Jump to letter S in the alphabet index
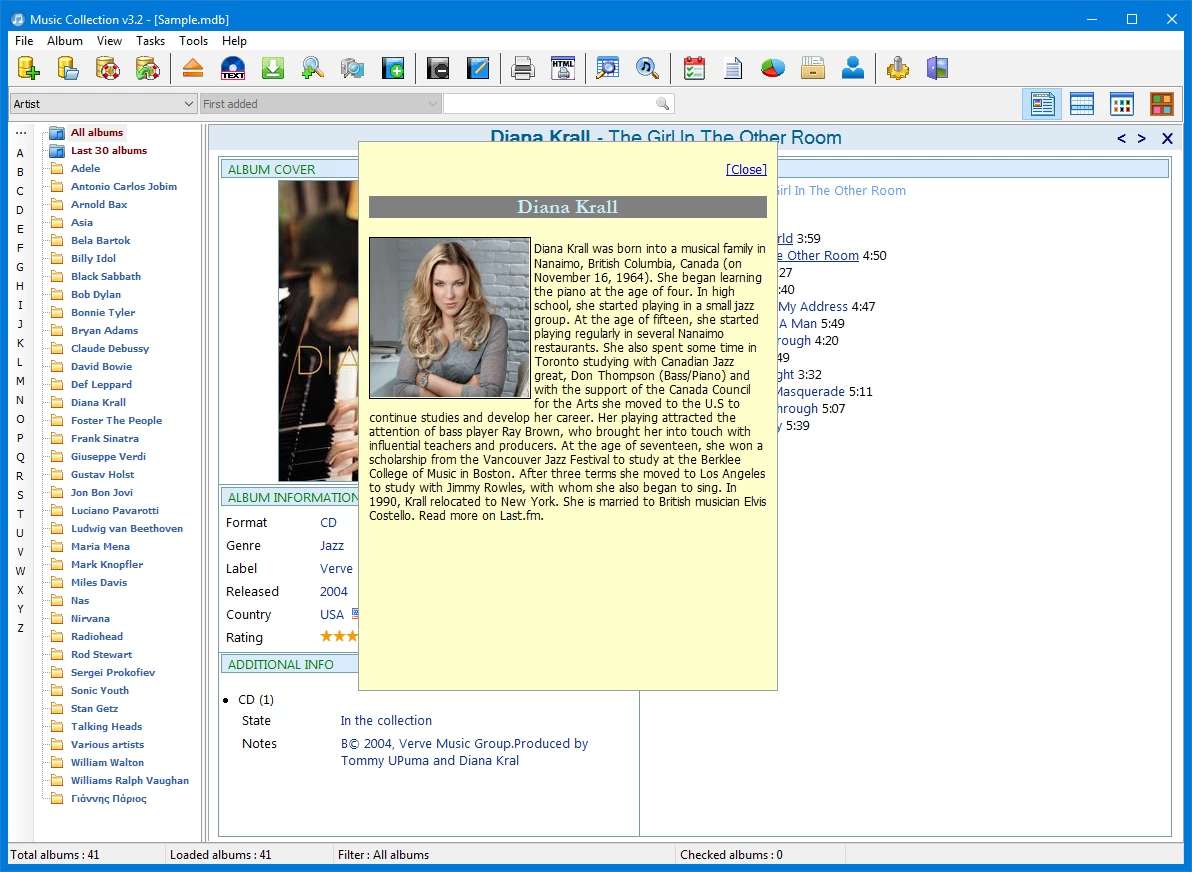This screenshot has width=1192, height=872. [x=21, y=495]
